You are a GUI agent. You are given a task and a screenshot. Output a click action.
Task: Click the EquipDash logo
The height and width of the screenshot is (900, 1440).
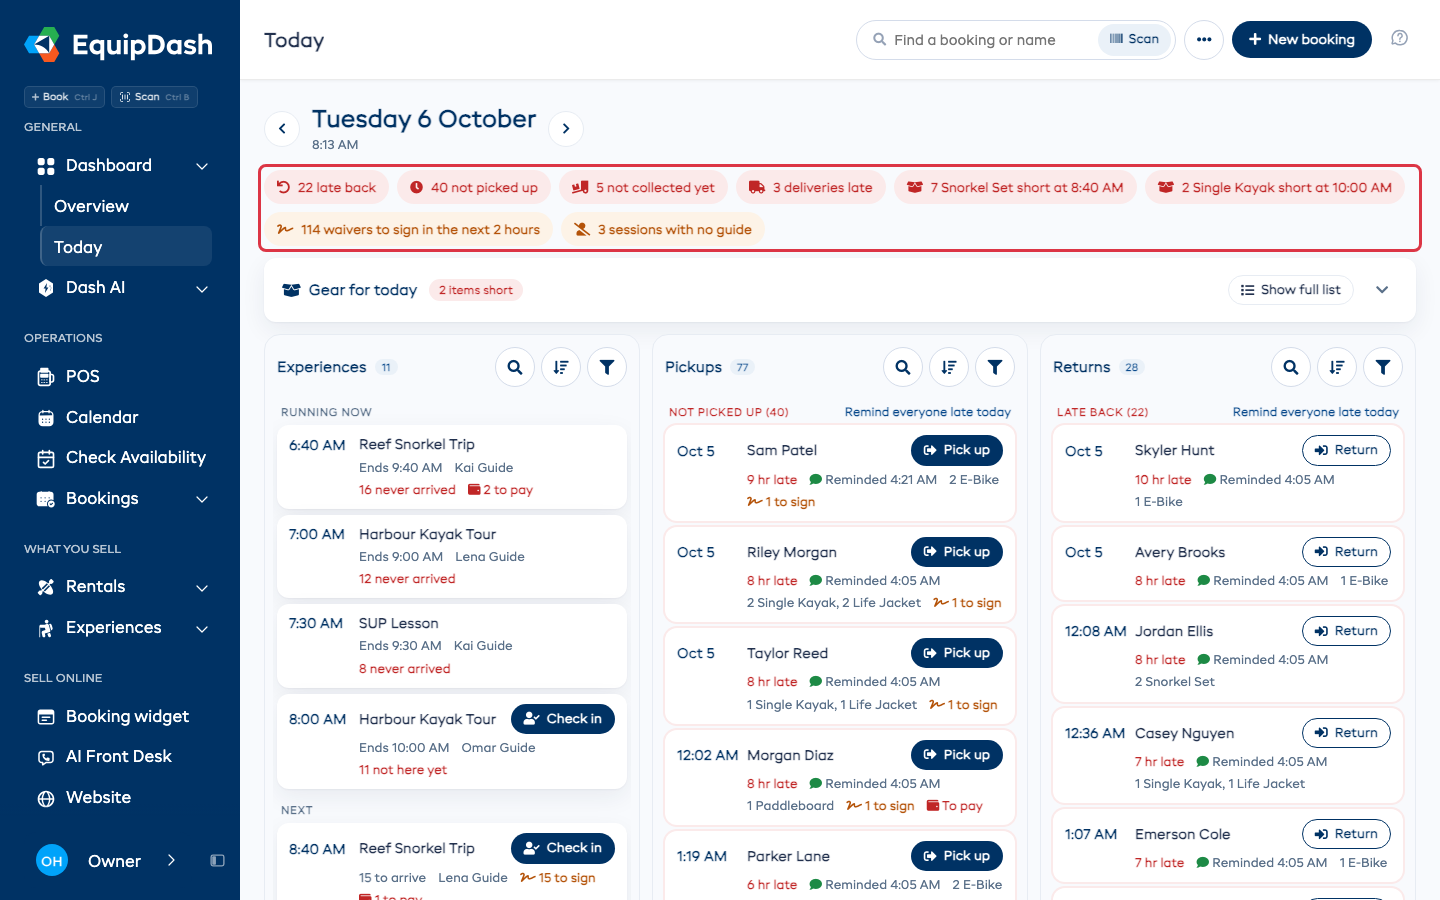pos(118,44)
